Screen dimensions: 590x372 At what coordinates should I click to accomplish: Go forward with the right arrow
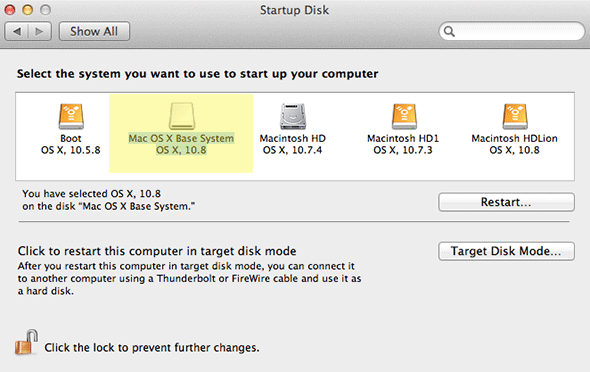pos(40,31)
